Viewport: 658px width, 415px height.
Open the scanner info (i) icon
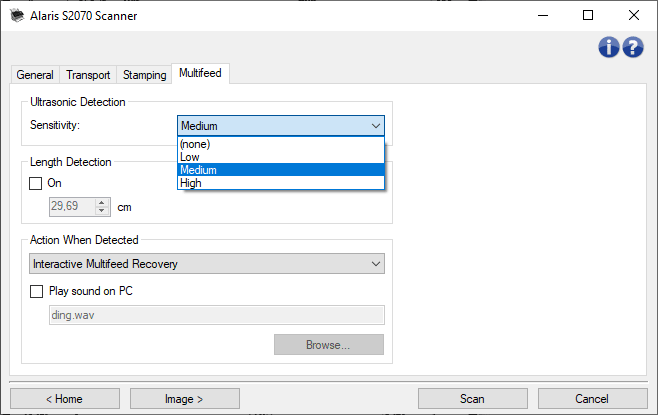click(x=608, y=47)
